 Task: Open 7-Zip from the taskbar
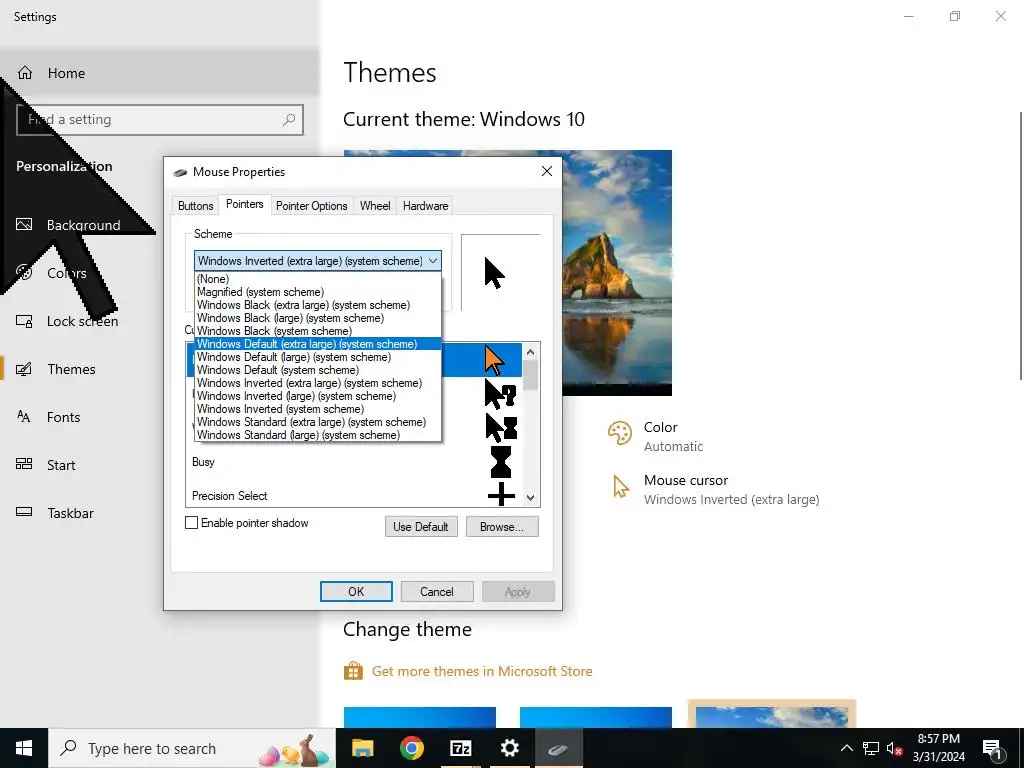(460, 748)
